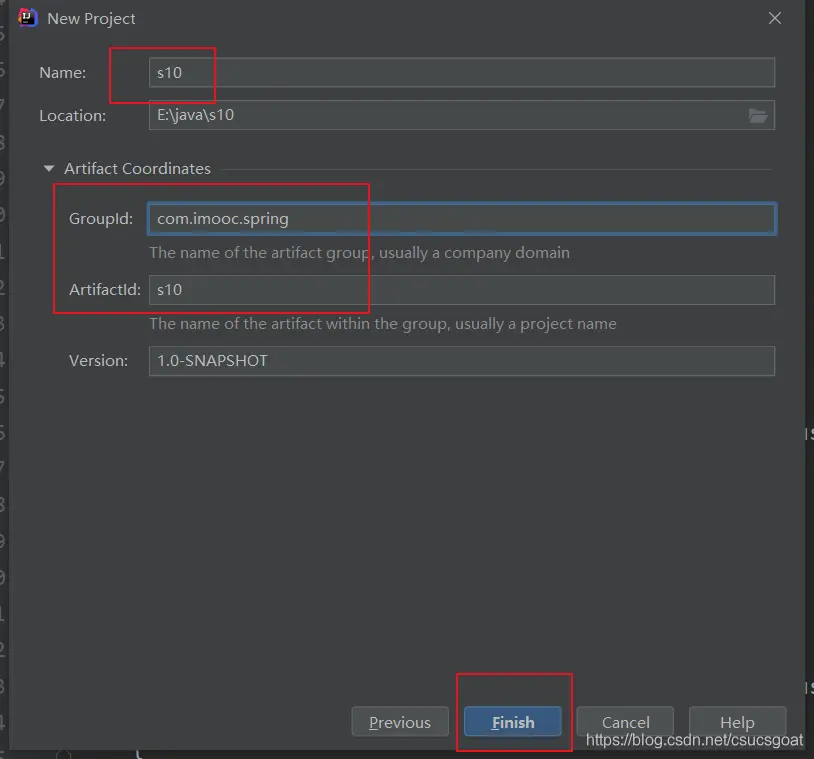Focus the Version field showing 1.0-SNAPSHOT
Viewport: 814px width, 759px height.
(x=460, y=361)
